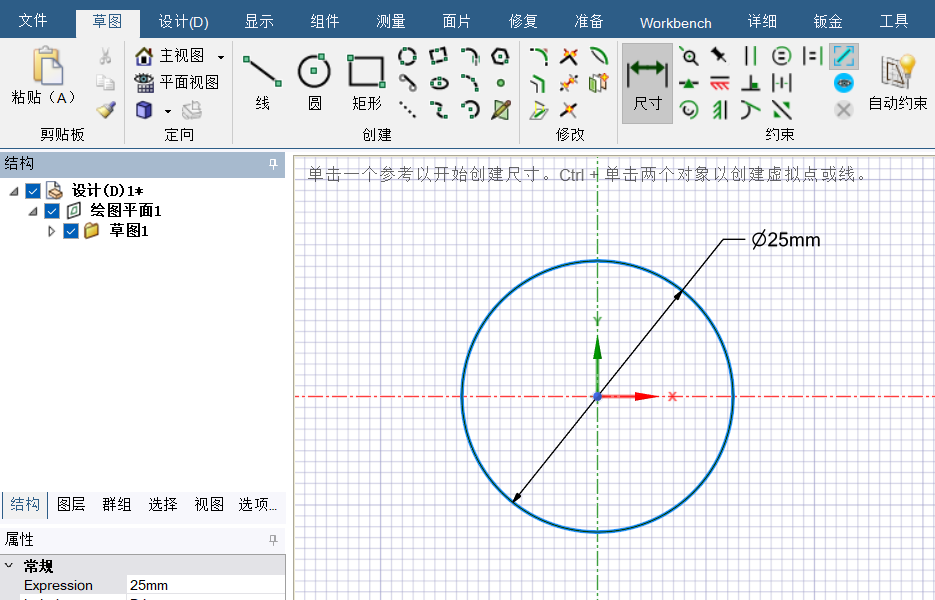Switch to the 测量 ribbon tab

(x=390, y=22)
